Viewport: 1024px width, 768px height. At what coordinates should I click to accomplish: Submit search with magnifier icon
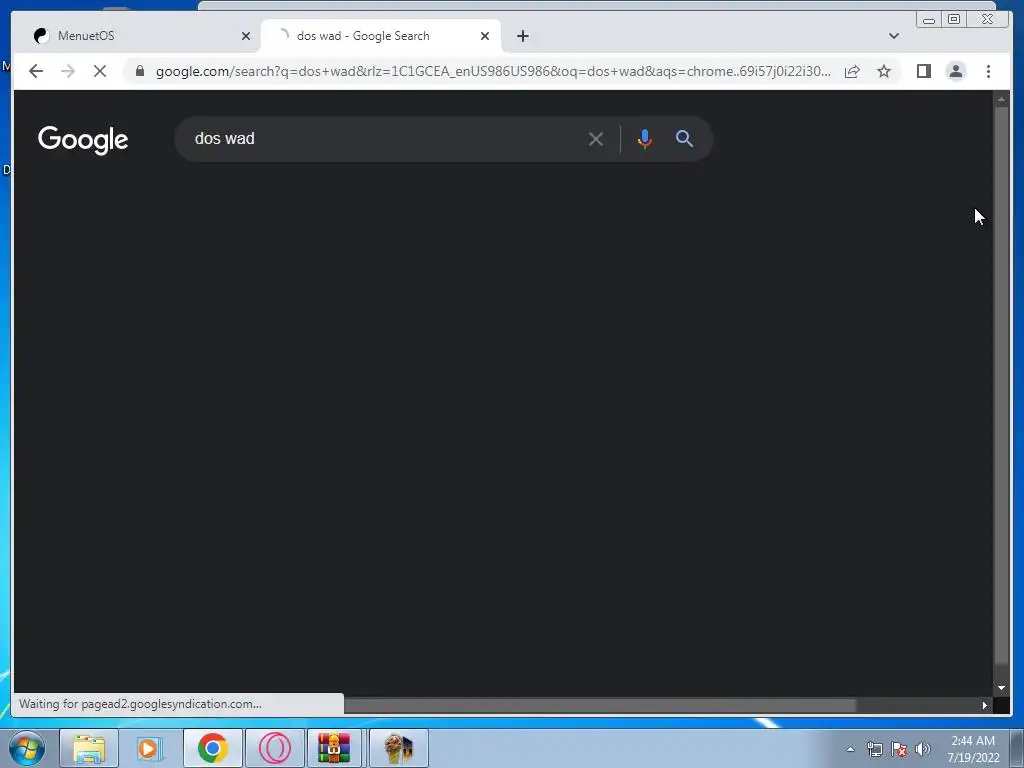pos(684,138)
